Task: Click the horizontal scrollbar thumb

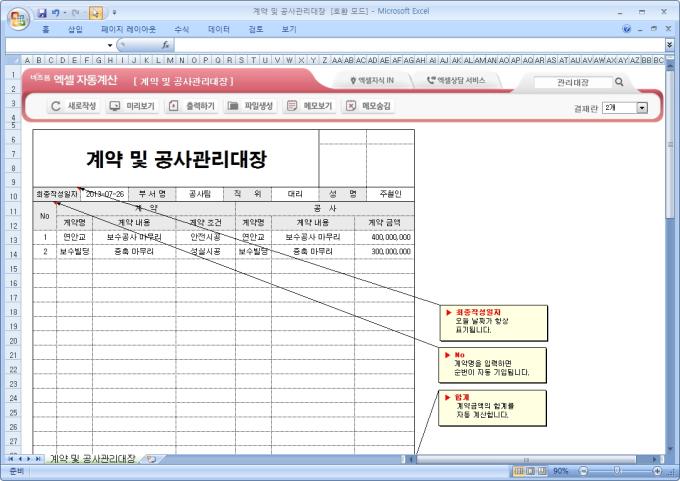Action: (x=526, y=459)
